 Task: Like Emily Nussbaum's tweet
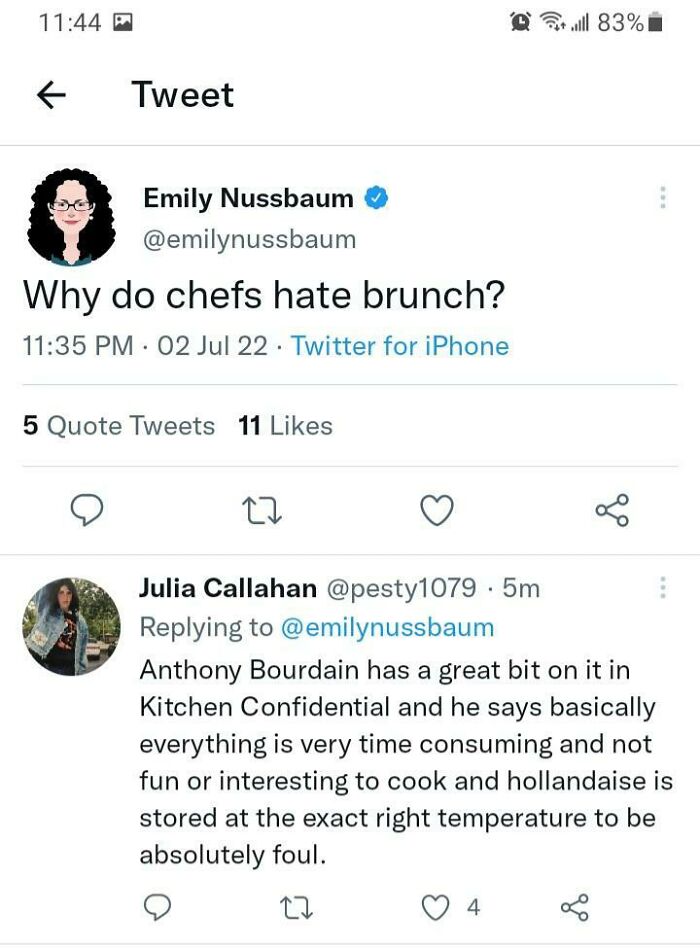[434, 510]
